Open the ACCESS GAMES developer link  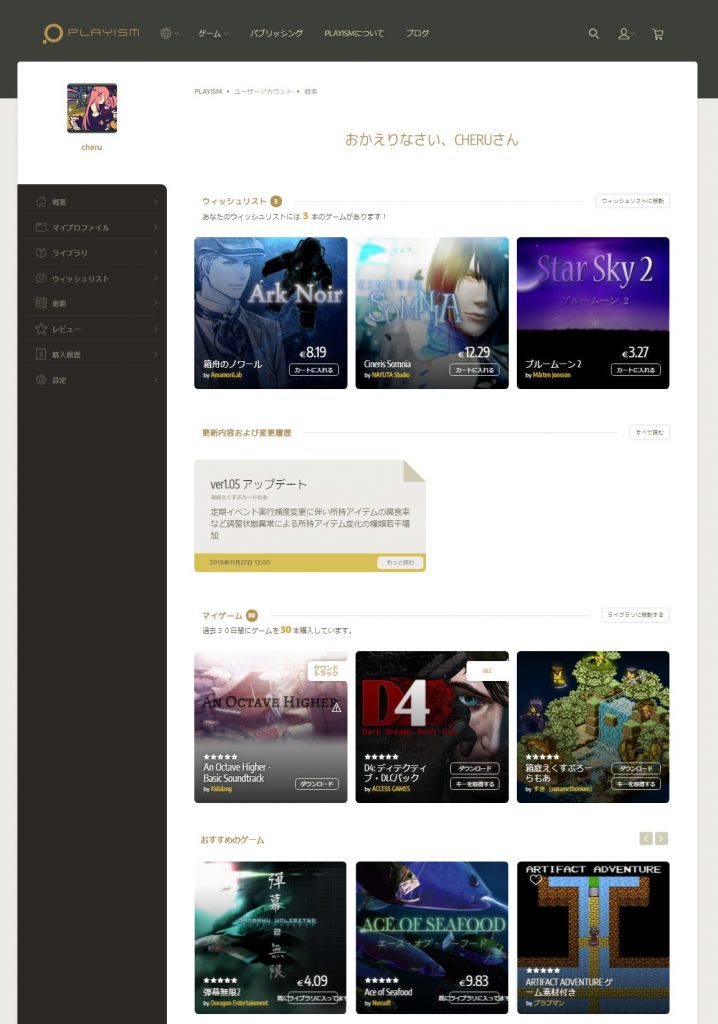391,789
